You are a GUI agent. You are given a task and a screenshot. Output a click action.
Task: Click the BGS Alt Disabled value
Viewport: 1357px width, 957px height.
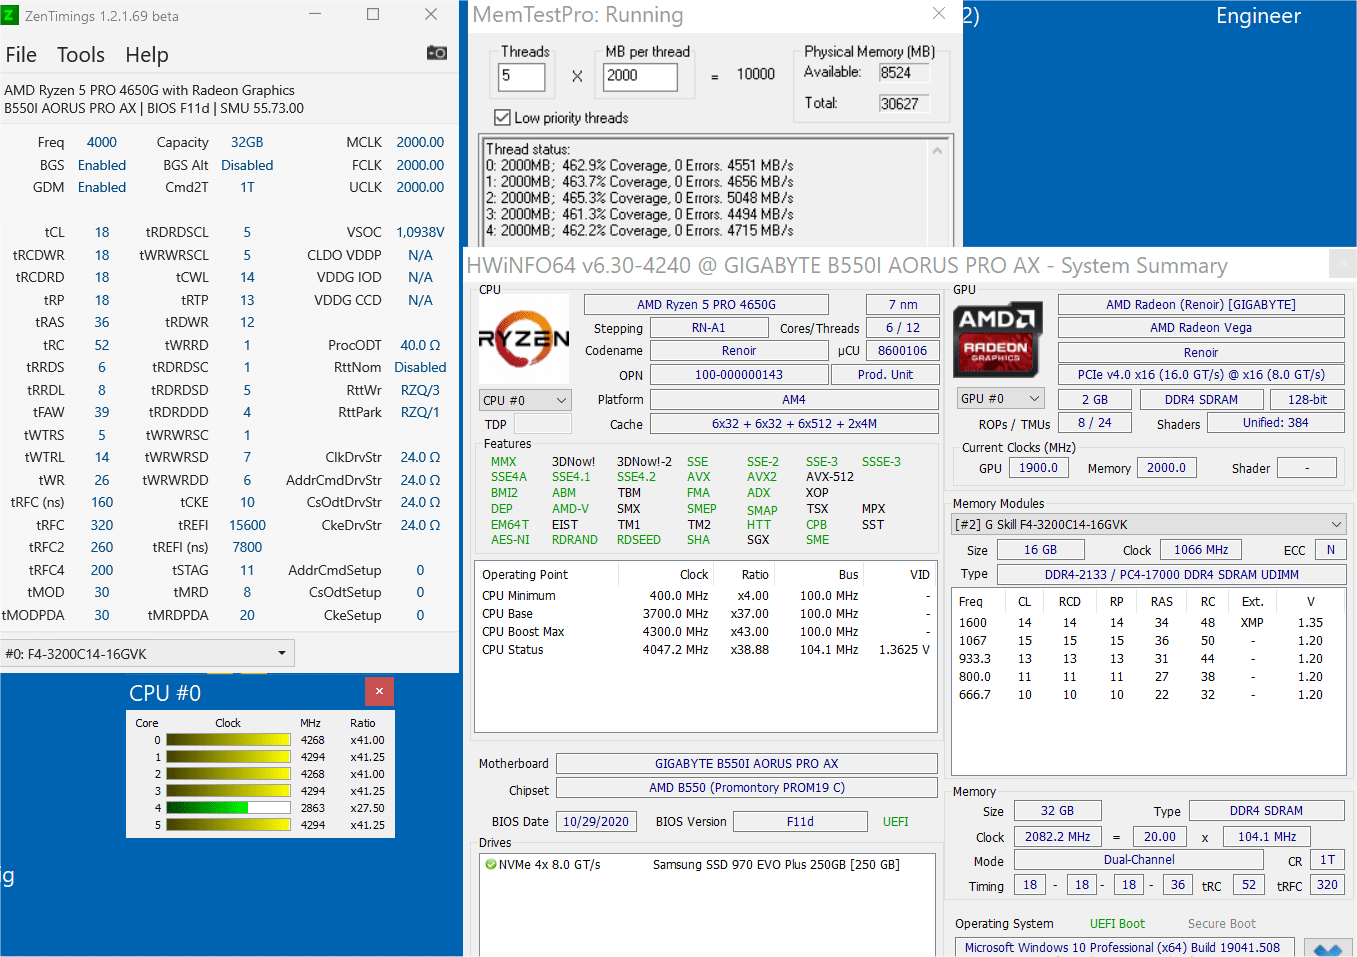247,165
